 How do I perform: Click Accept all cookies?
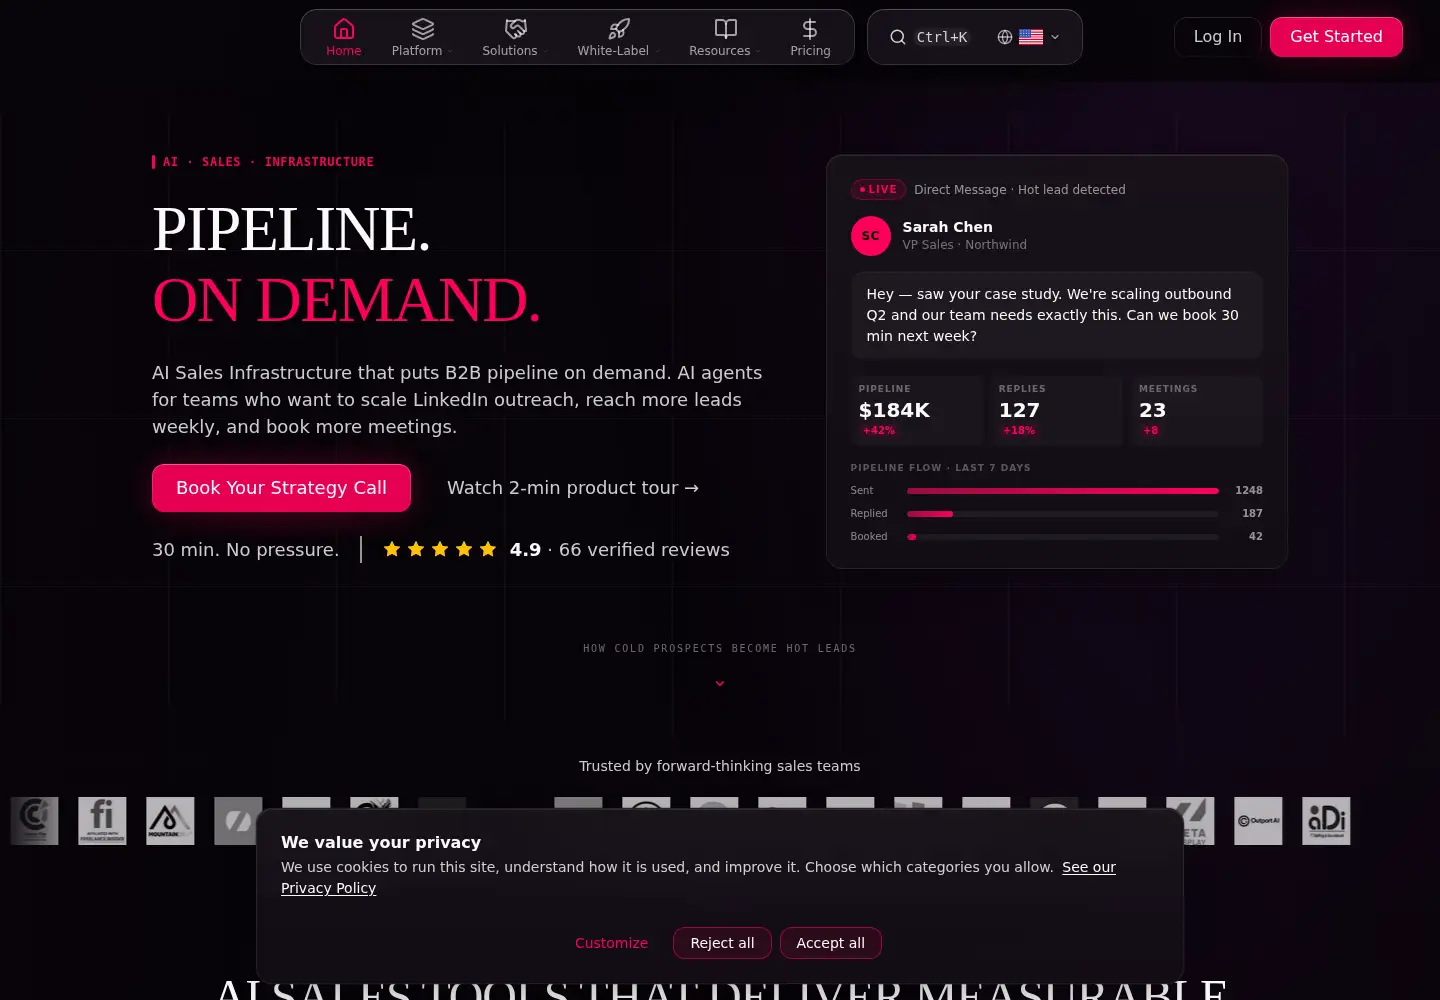click(x=830, y=943)
